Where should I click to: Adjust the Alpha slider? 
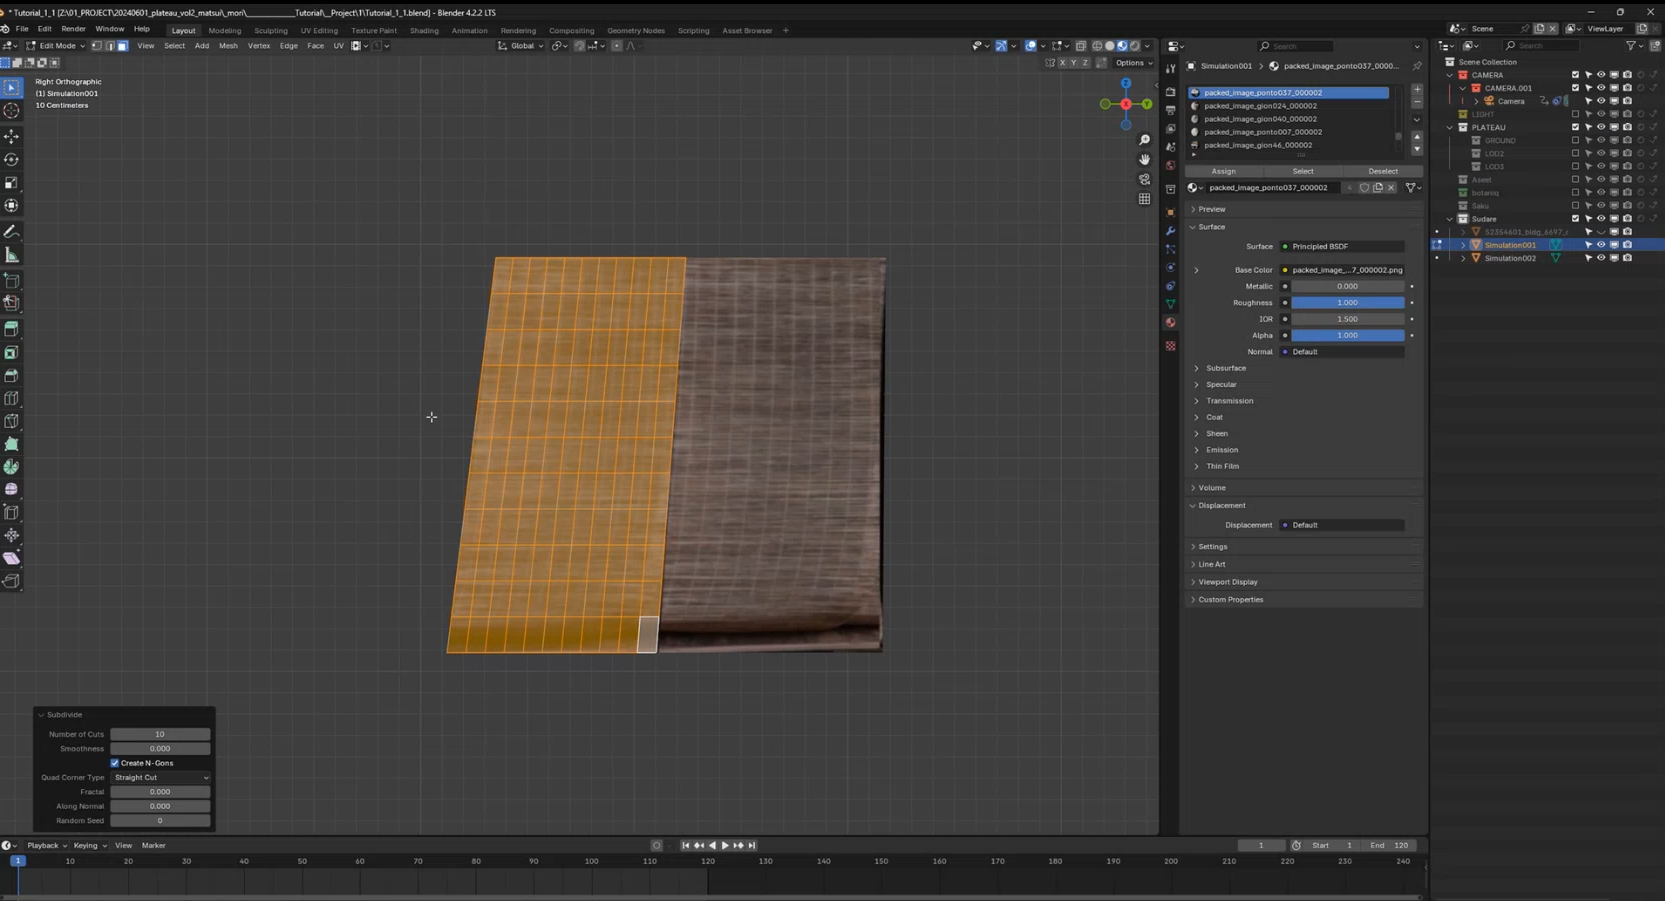(x=1347, y=336)
